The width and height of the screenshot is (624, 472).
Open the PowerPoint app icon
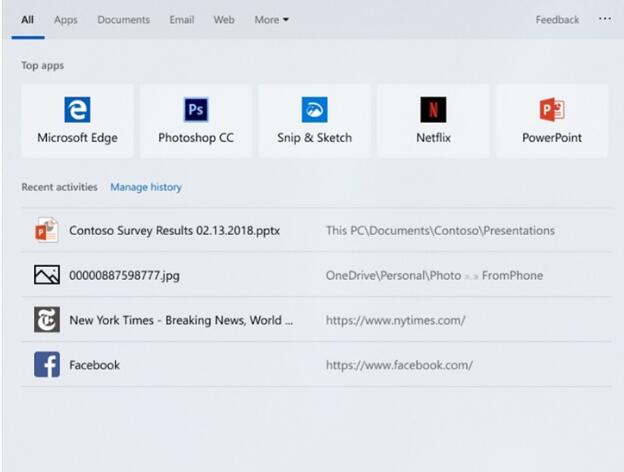click(x=552, y=109)
